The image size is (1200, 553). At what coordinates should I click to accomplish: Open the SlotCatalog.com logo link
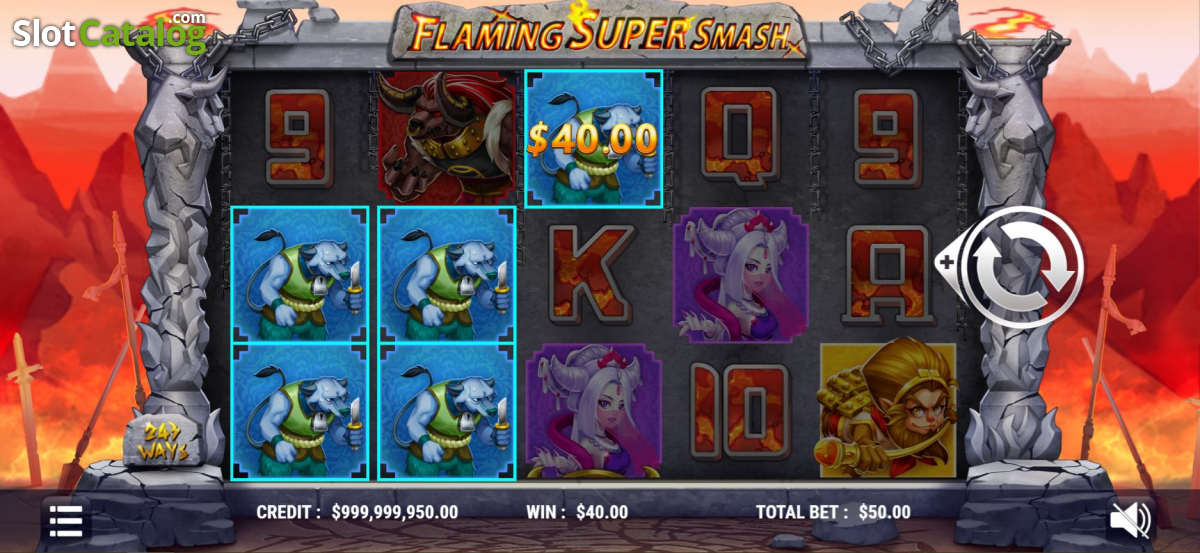point(109,32)
